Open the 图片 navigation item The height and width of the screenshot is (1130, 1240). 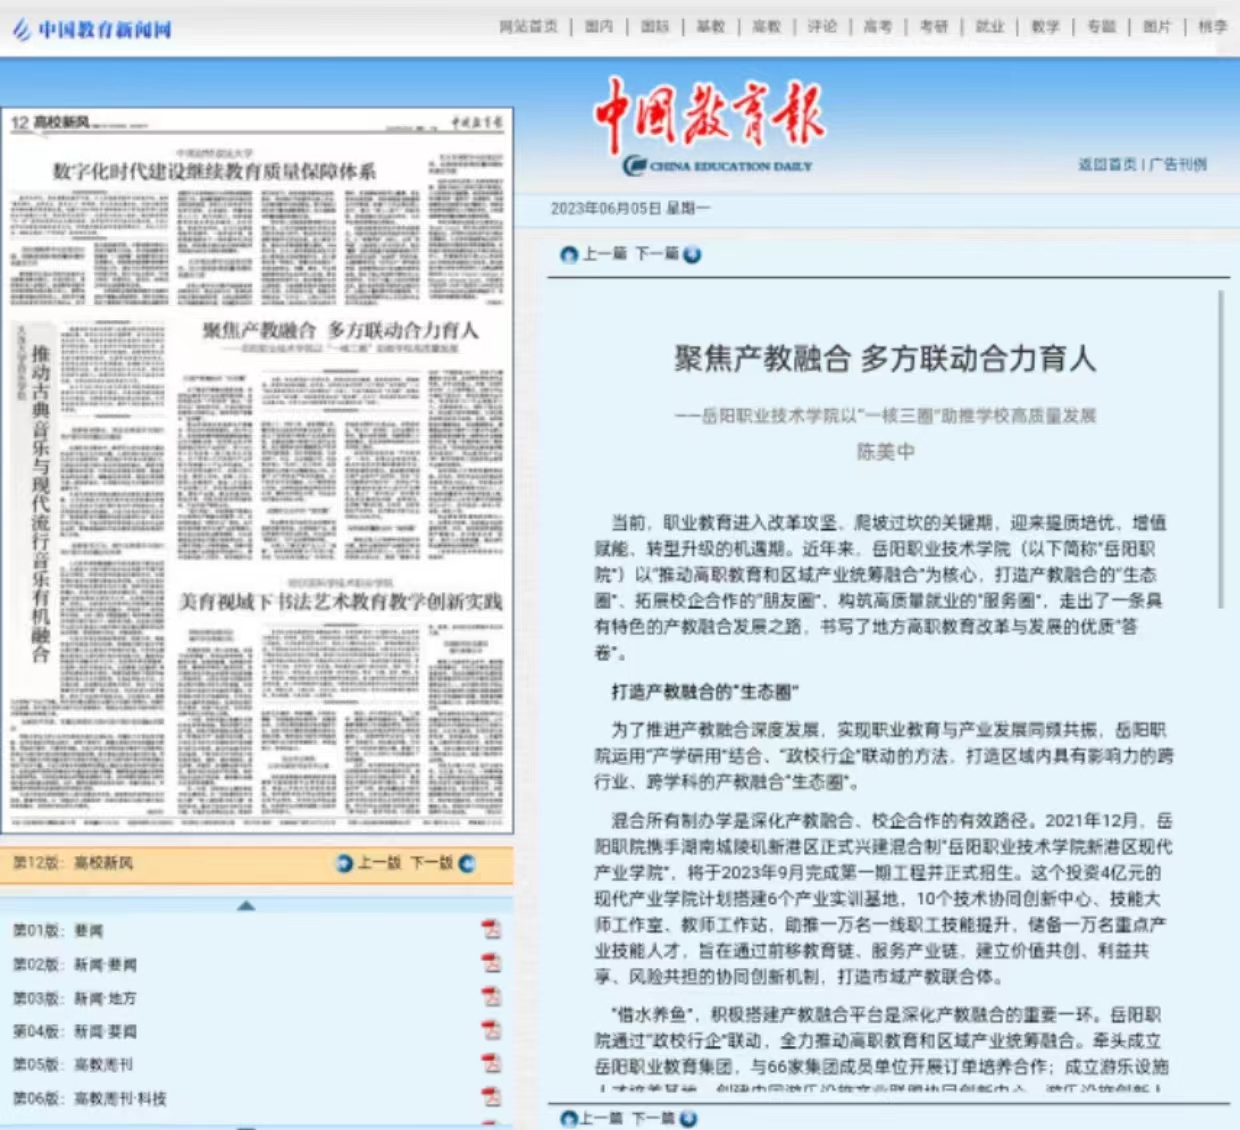[1157, 27]
